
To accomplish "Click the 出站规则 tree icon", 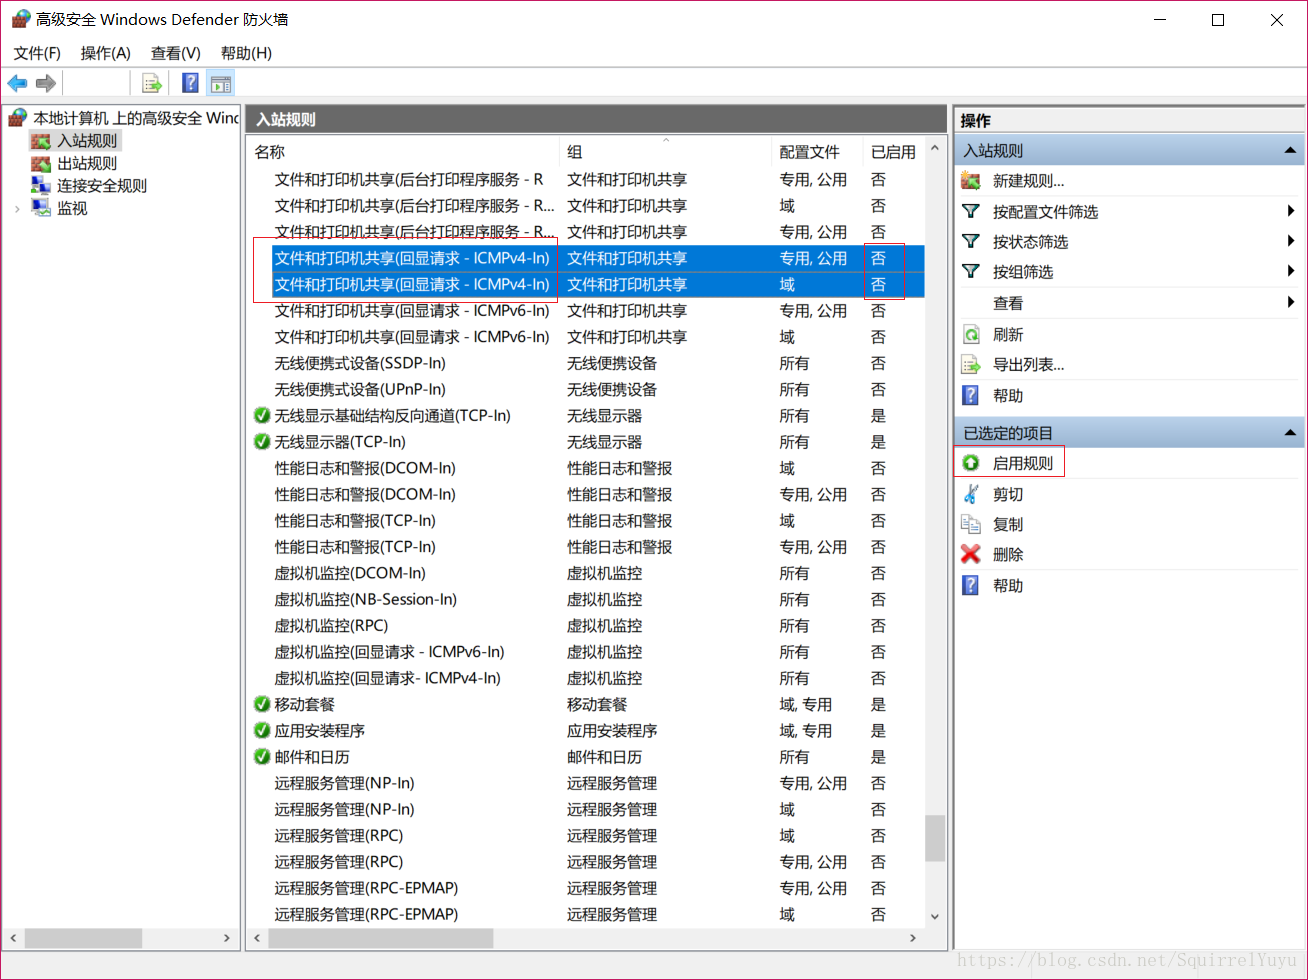I will [41, 163].
